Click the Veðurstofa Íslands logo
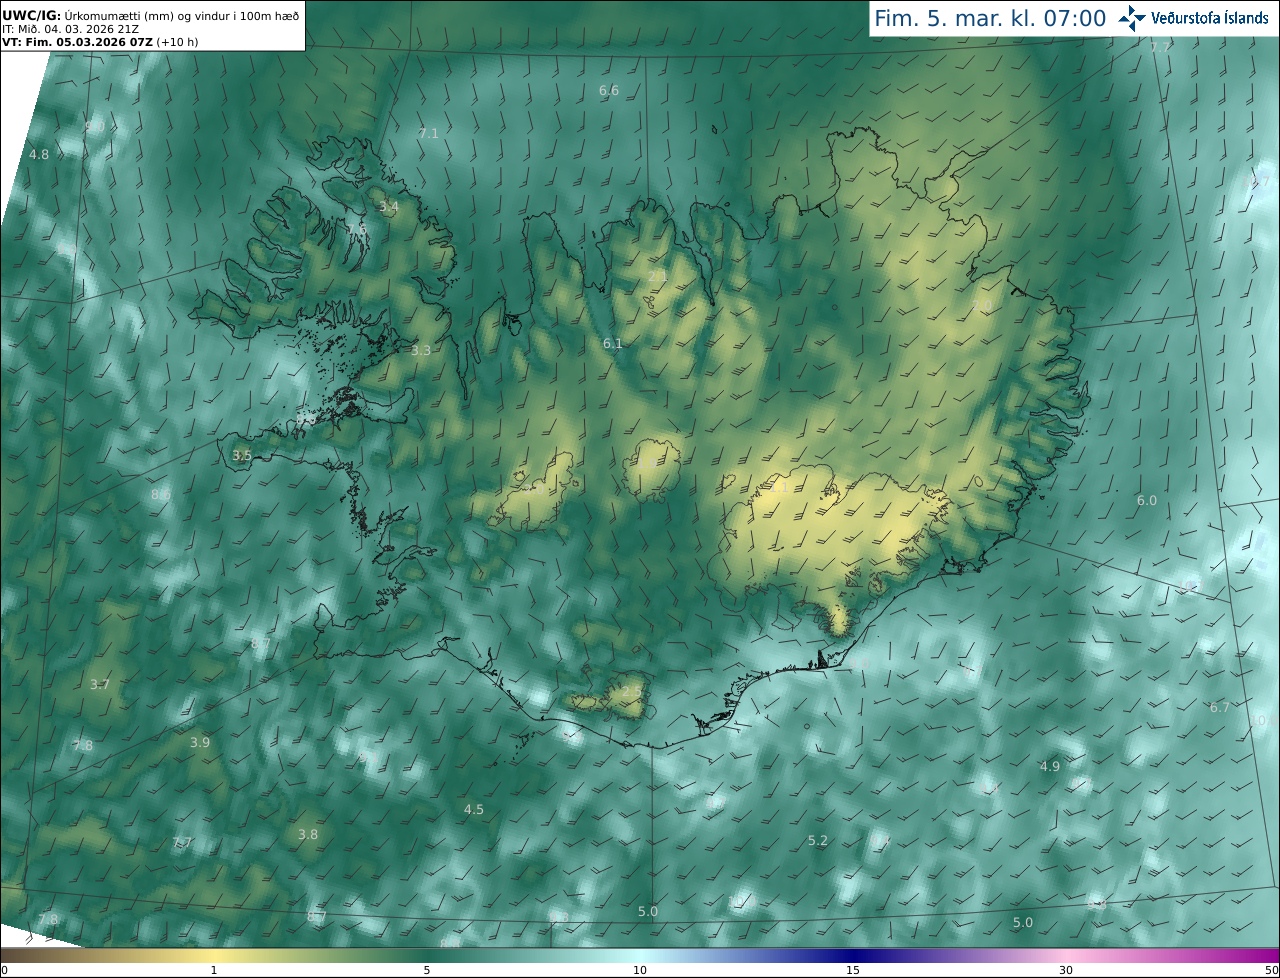This screenshot has width=1280, height=978. [x=1194, y=18]
